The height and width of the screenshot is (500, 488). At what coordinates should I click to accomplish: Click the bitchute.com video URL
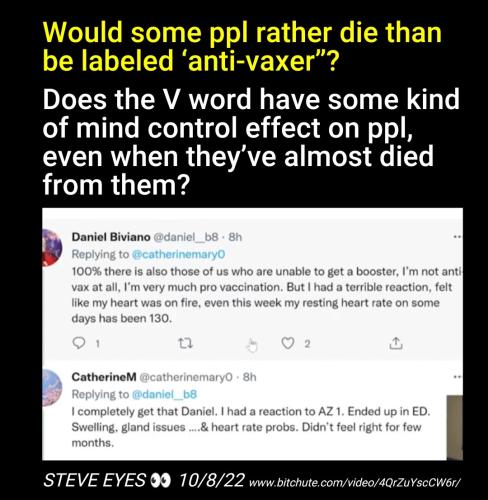click(x=355, y=482)
